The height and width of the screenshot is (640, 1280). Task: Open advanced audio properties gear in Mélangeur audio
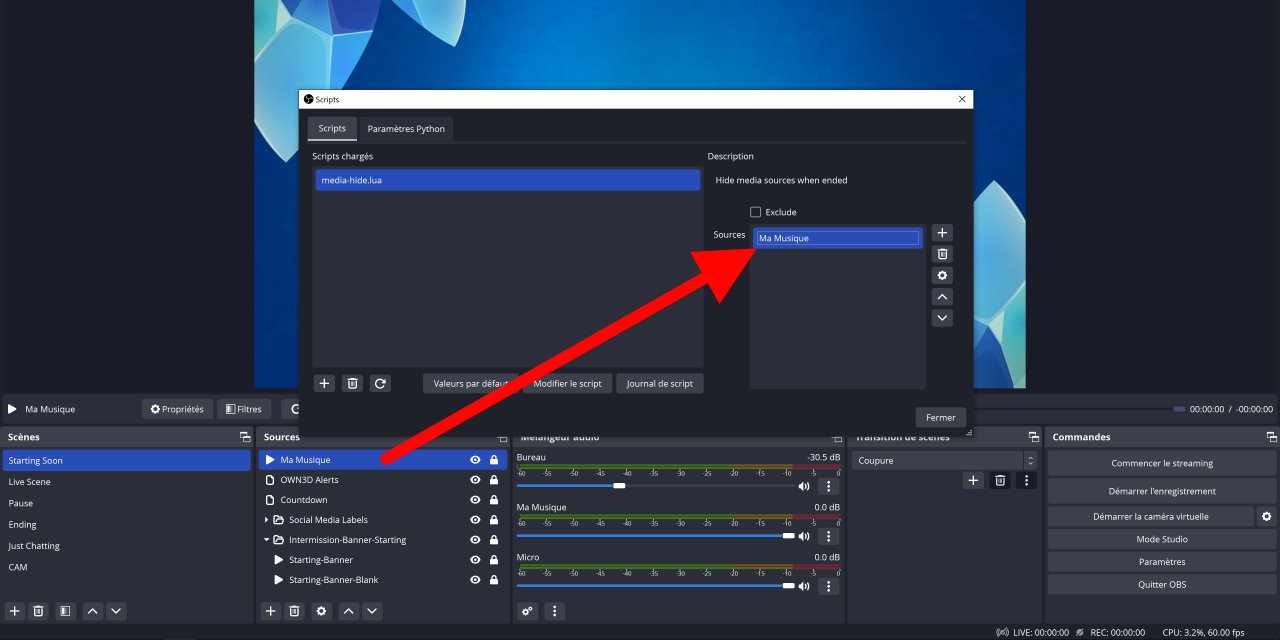pos(528,610)
